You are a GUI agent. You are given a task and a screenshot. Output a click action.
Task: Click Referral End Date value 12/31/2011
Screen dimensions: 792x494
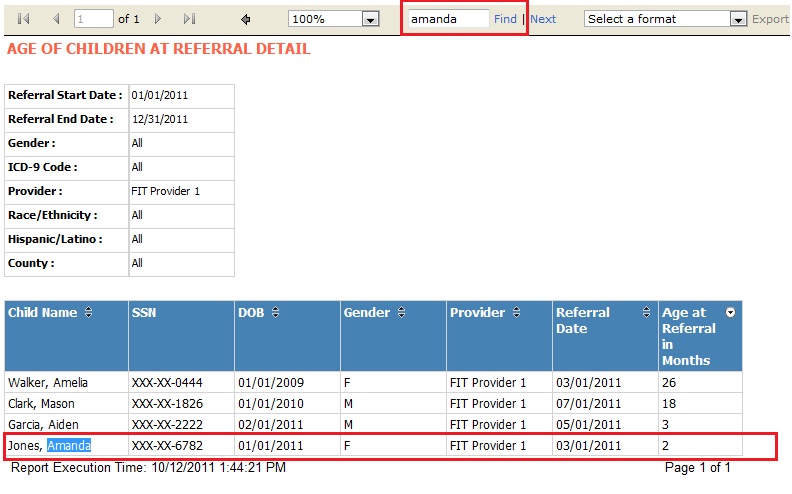tap(160, 119)
